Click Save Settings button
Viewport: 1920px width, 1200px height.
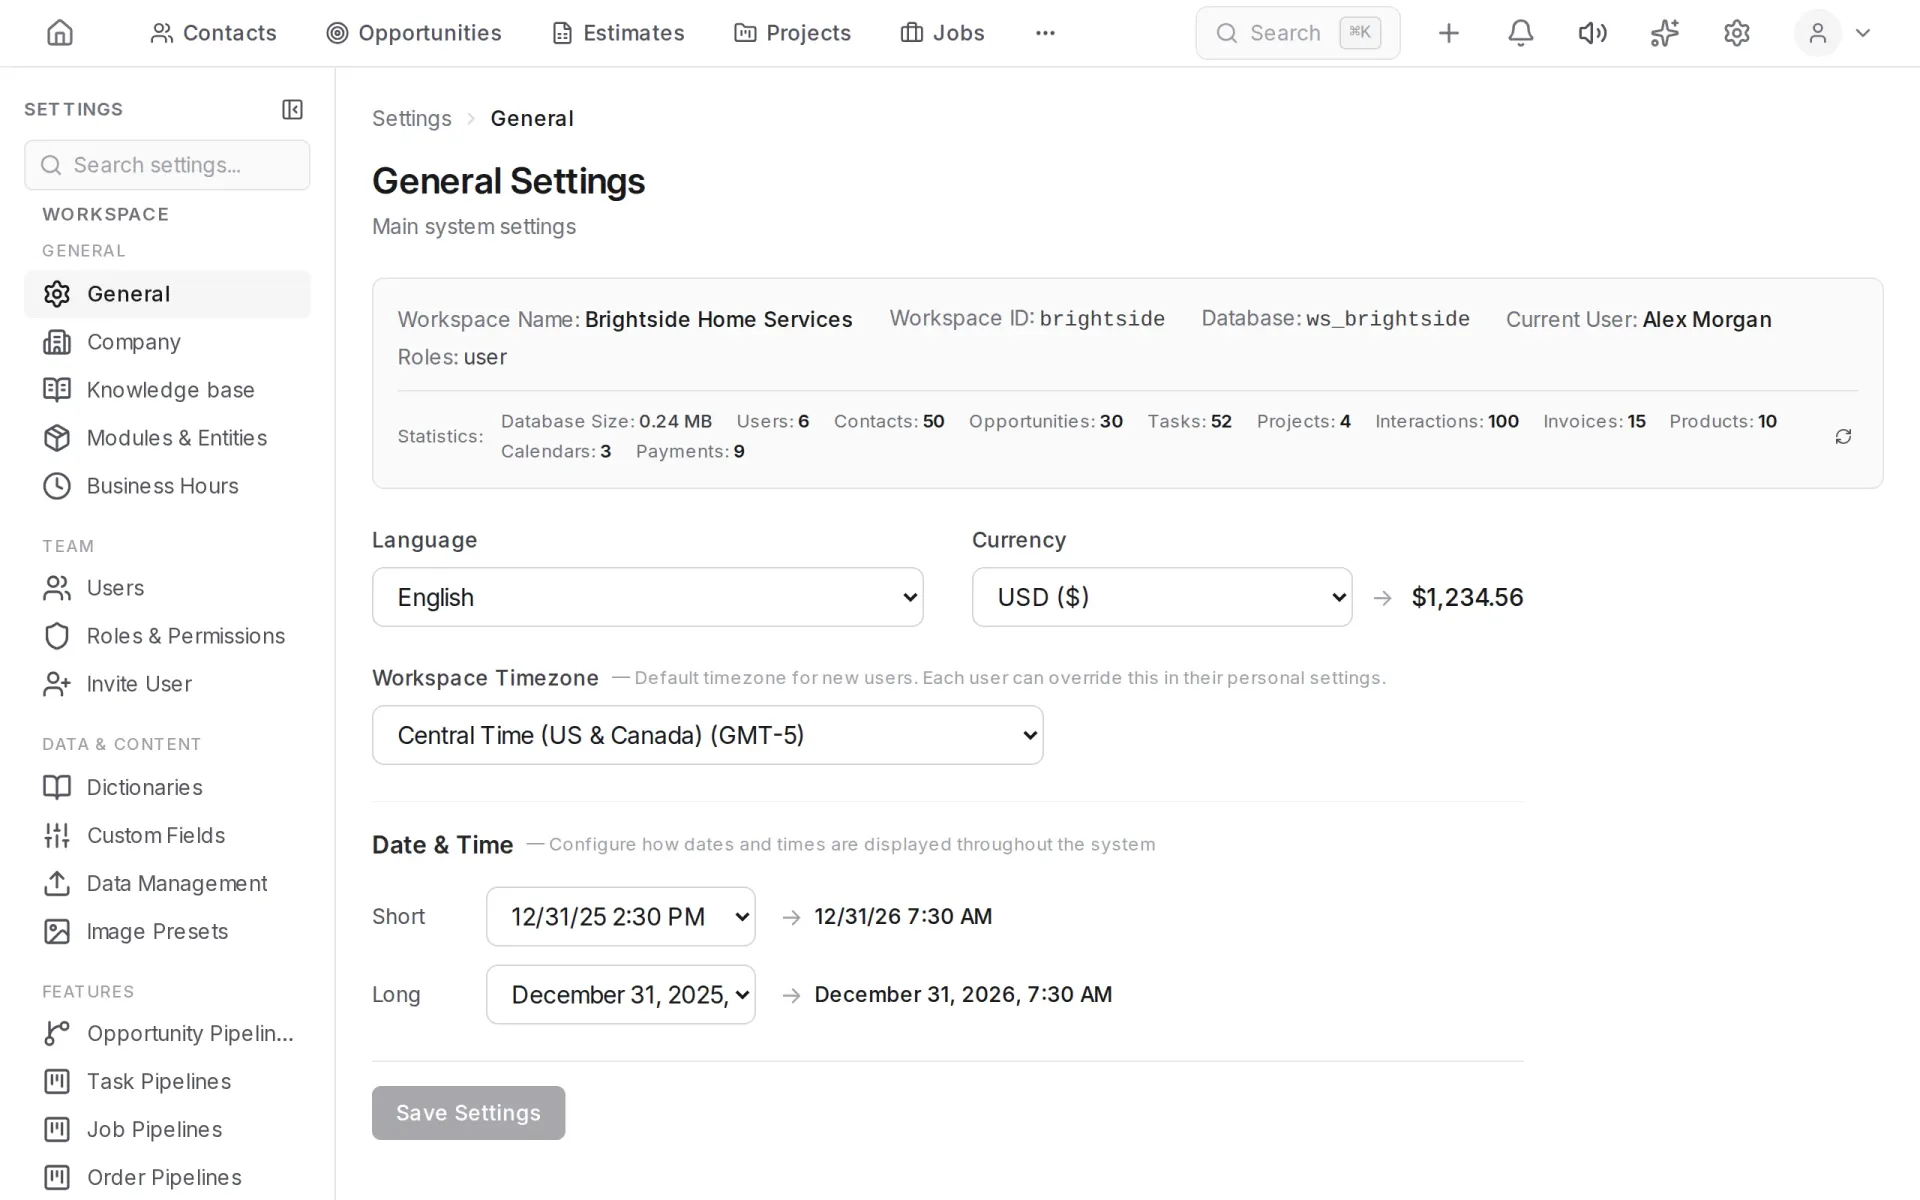click(468, 1113)
